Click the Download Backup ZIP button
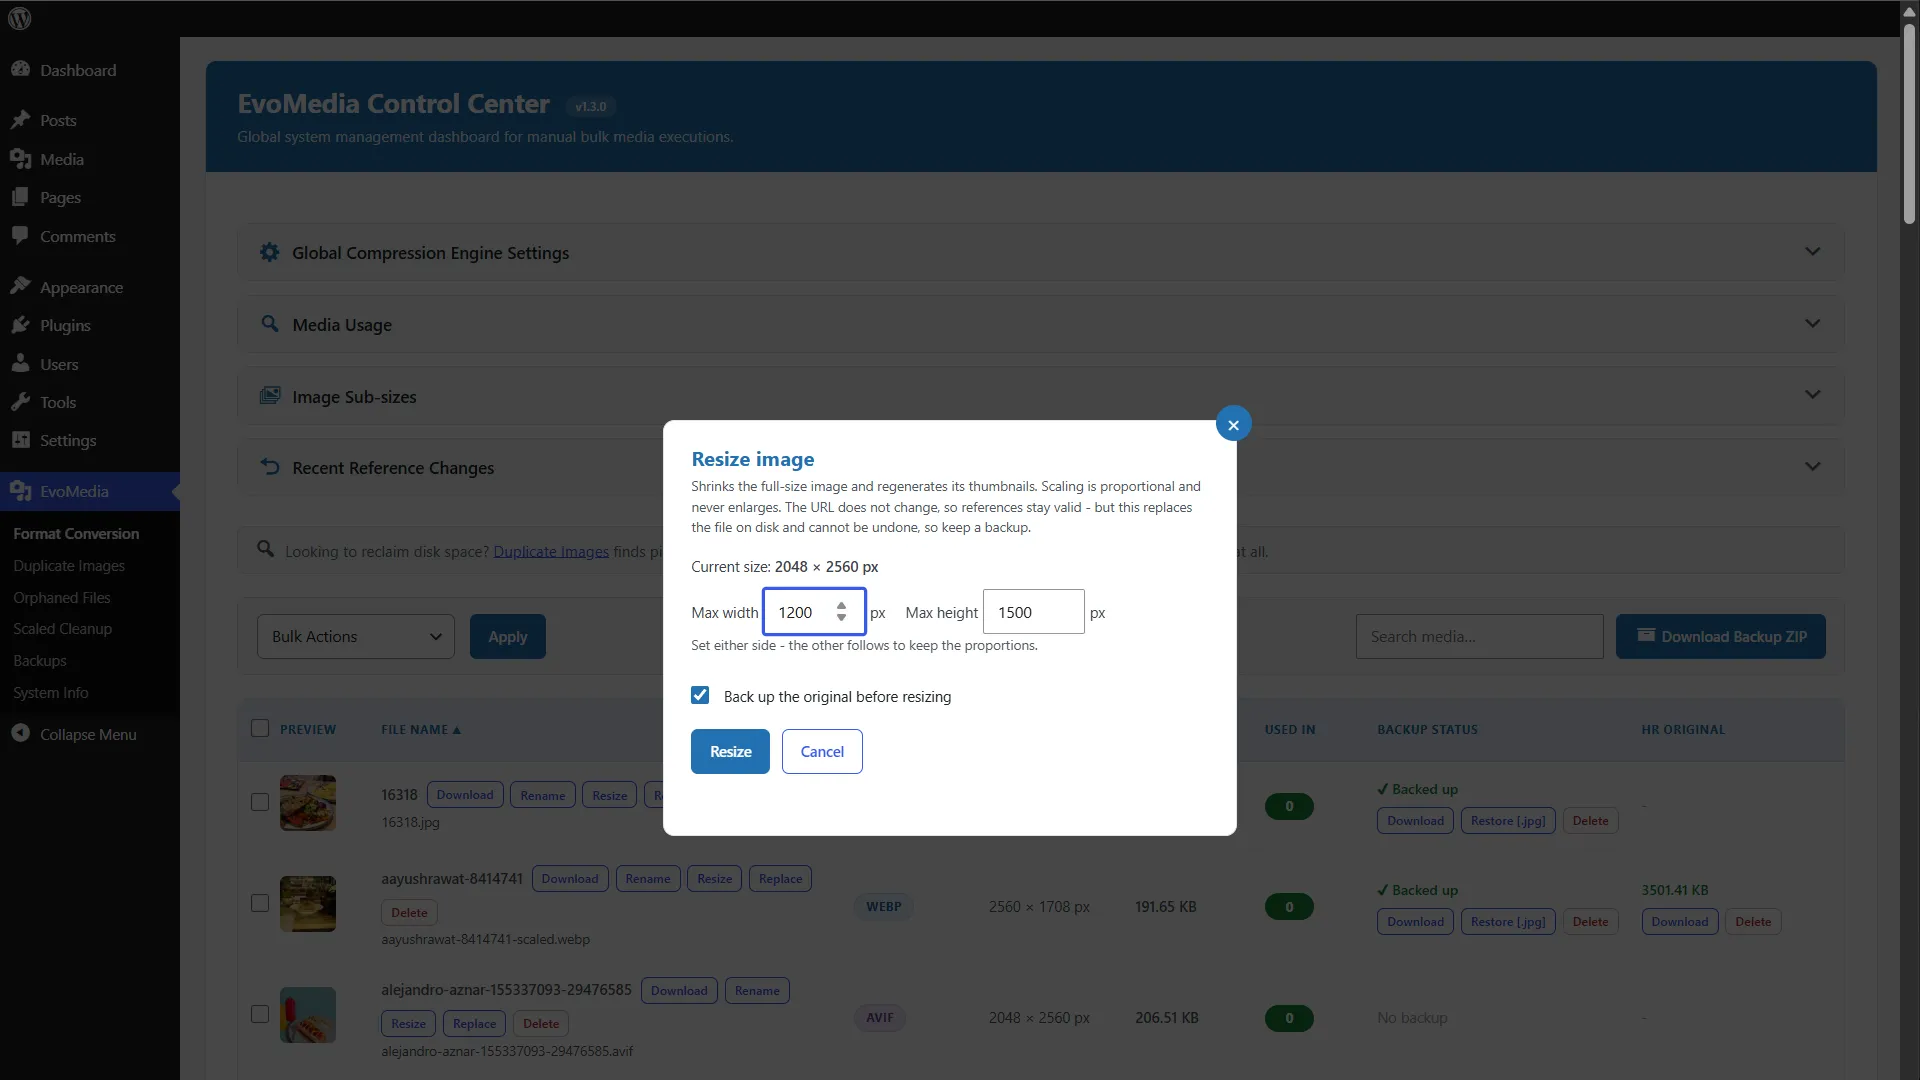 tap(1721, 637)
